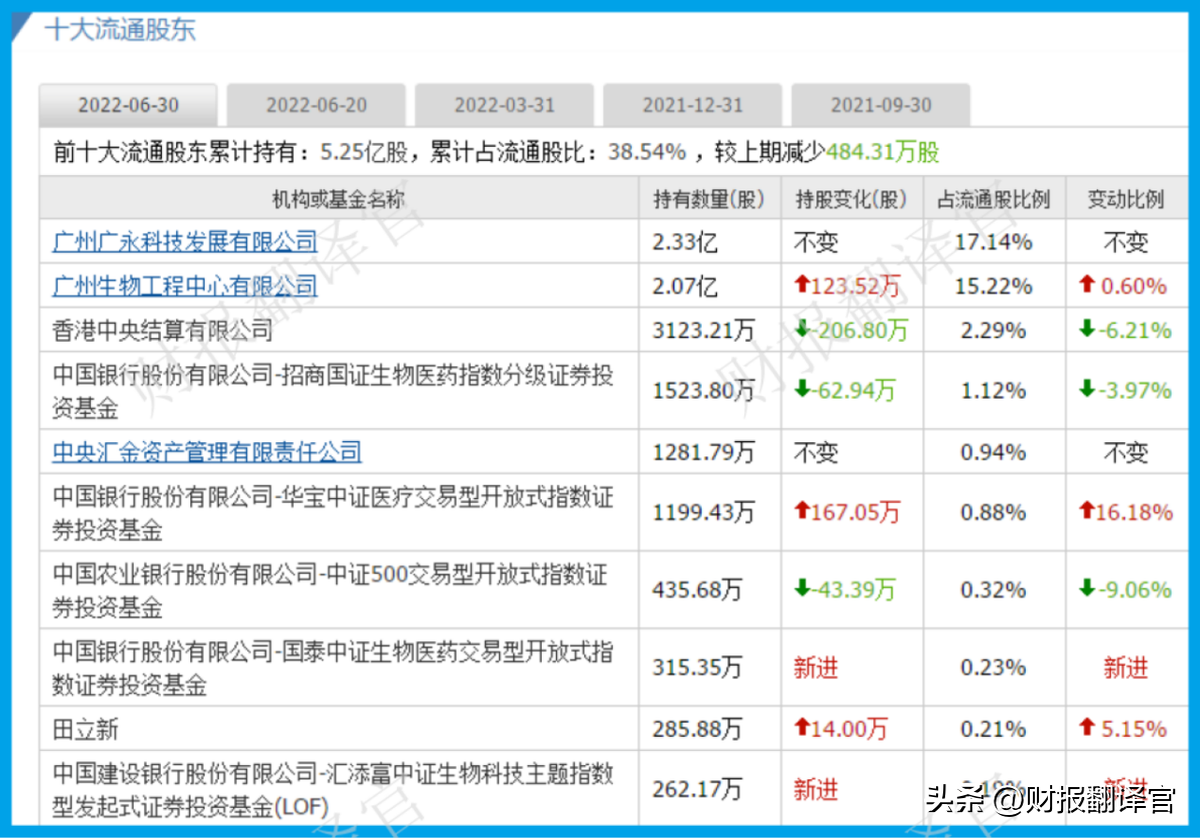This screenshot has height=838, width=1200.
Task: Click the 十大流通股东 section title
Action: pos(120,28)
